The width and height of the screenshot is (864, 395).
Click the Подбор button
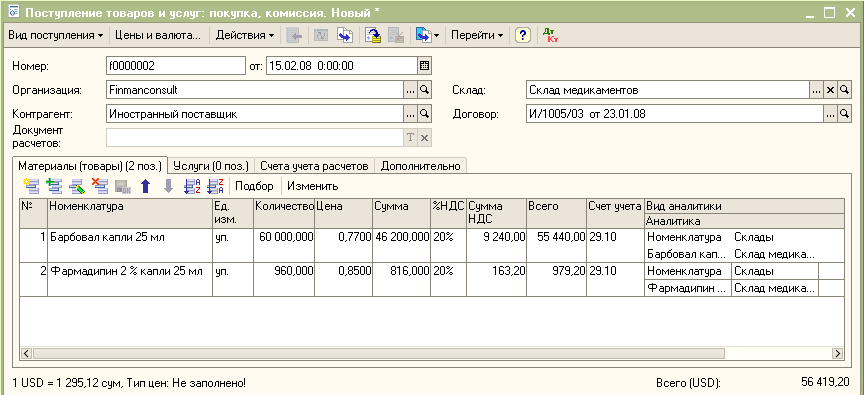254,186
